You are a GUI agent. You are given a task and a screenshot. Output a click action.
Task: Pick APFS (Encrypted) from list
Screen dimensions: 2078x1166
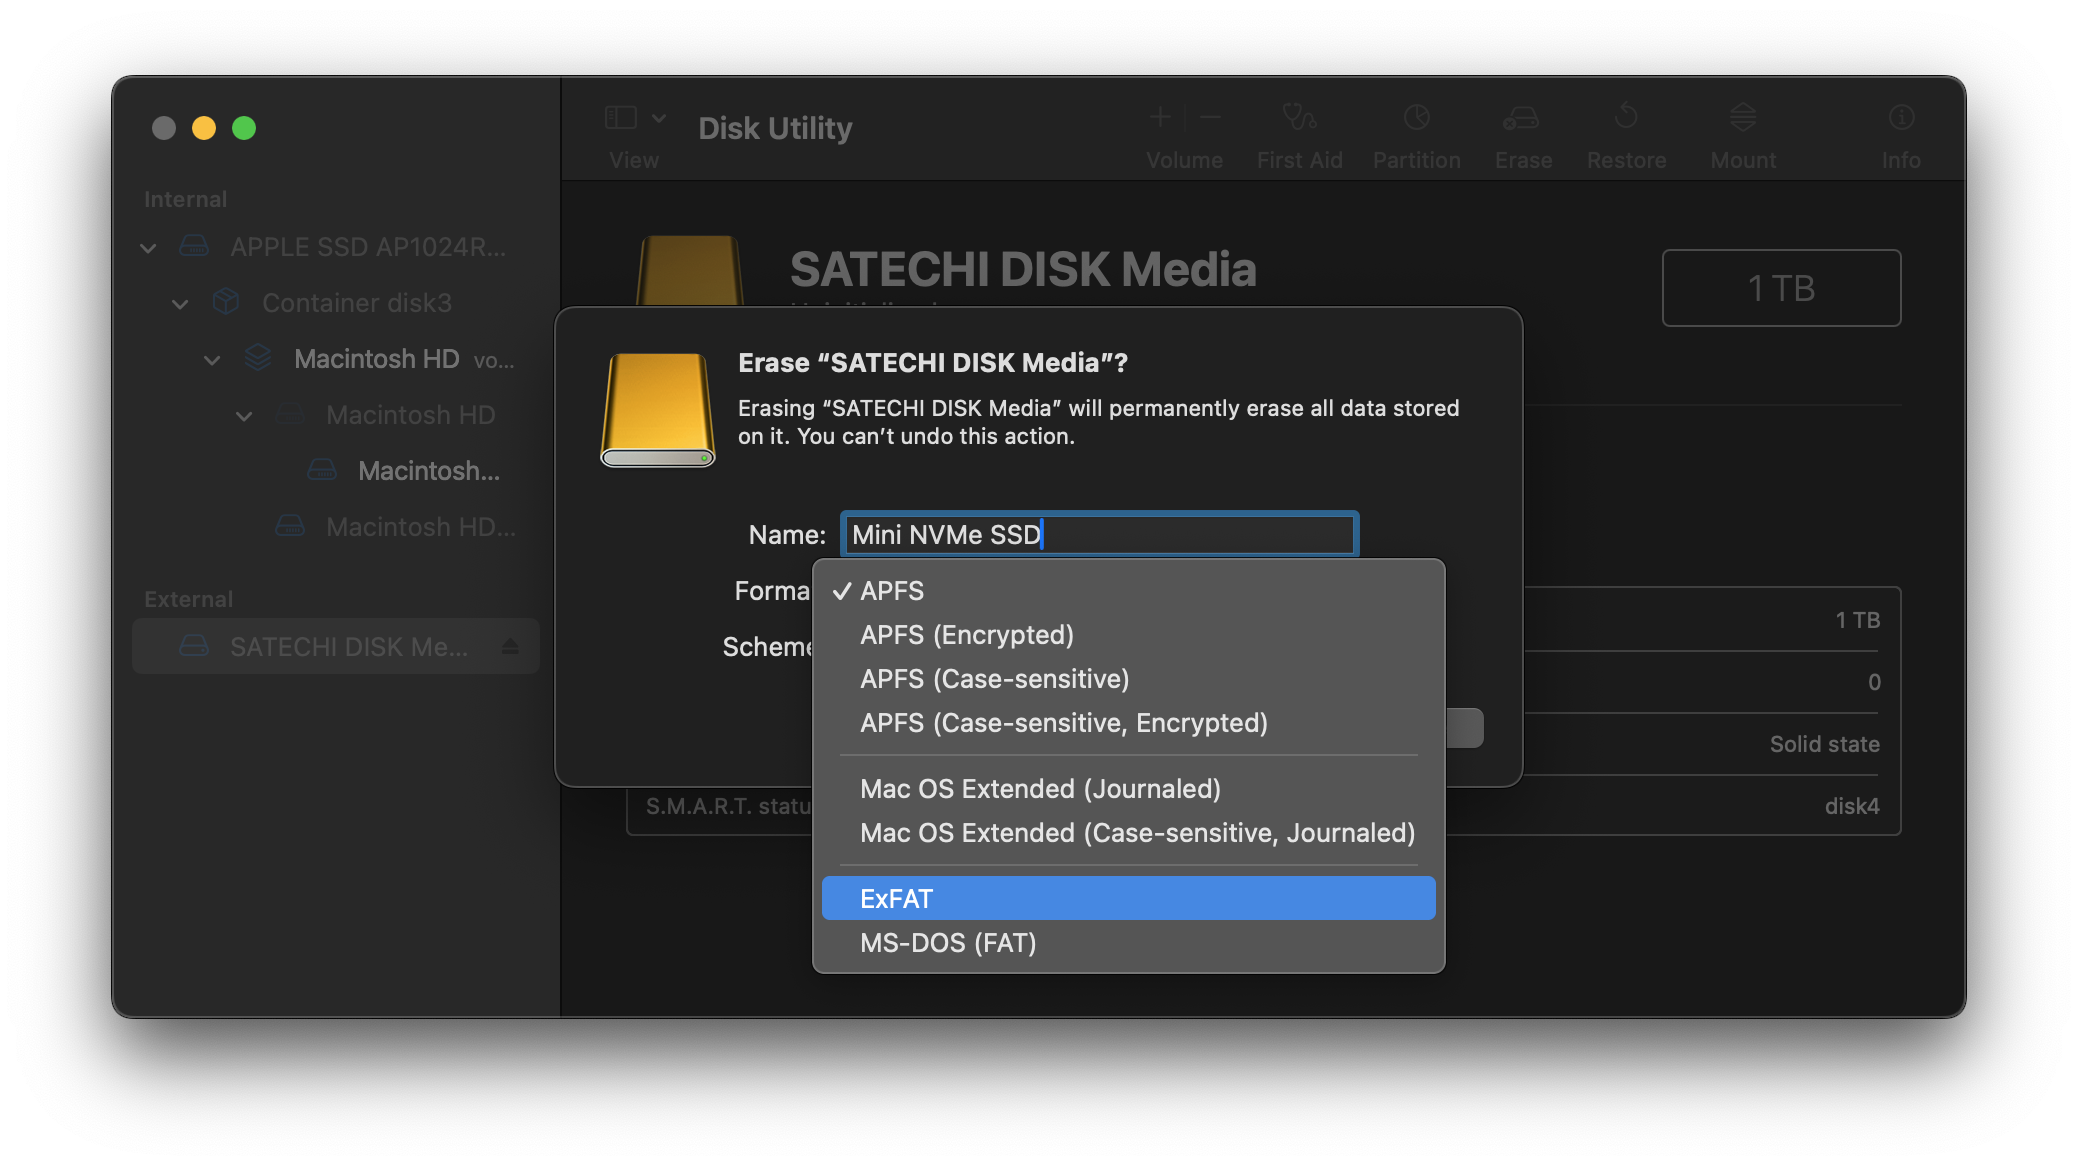1128,634
